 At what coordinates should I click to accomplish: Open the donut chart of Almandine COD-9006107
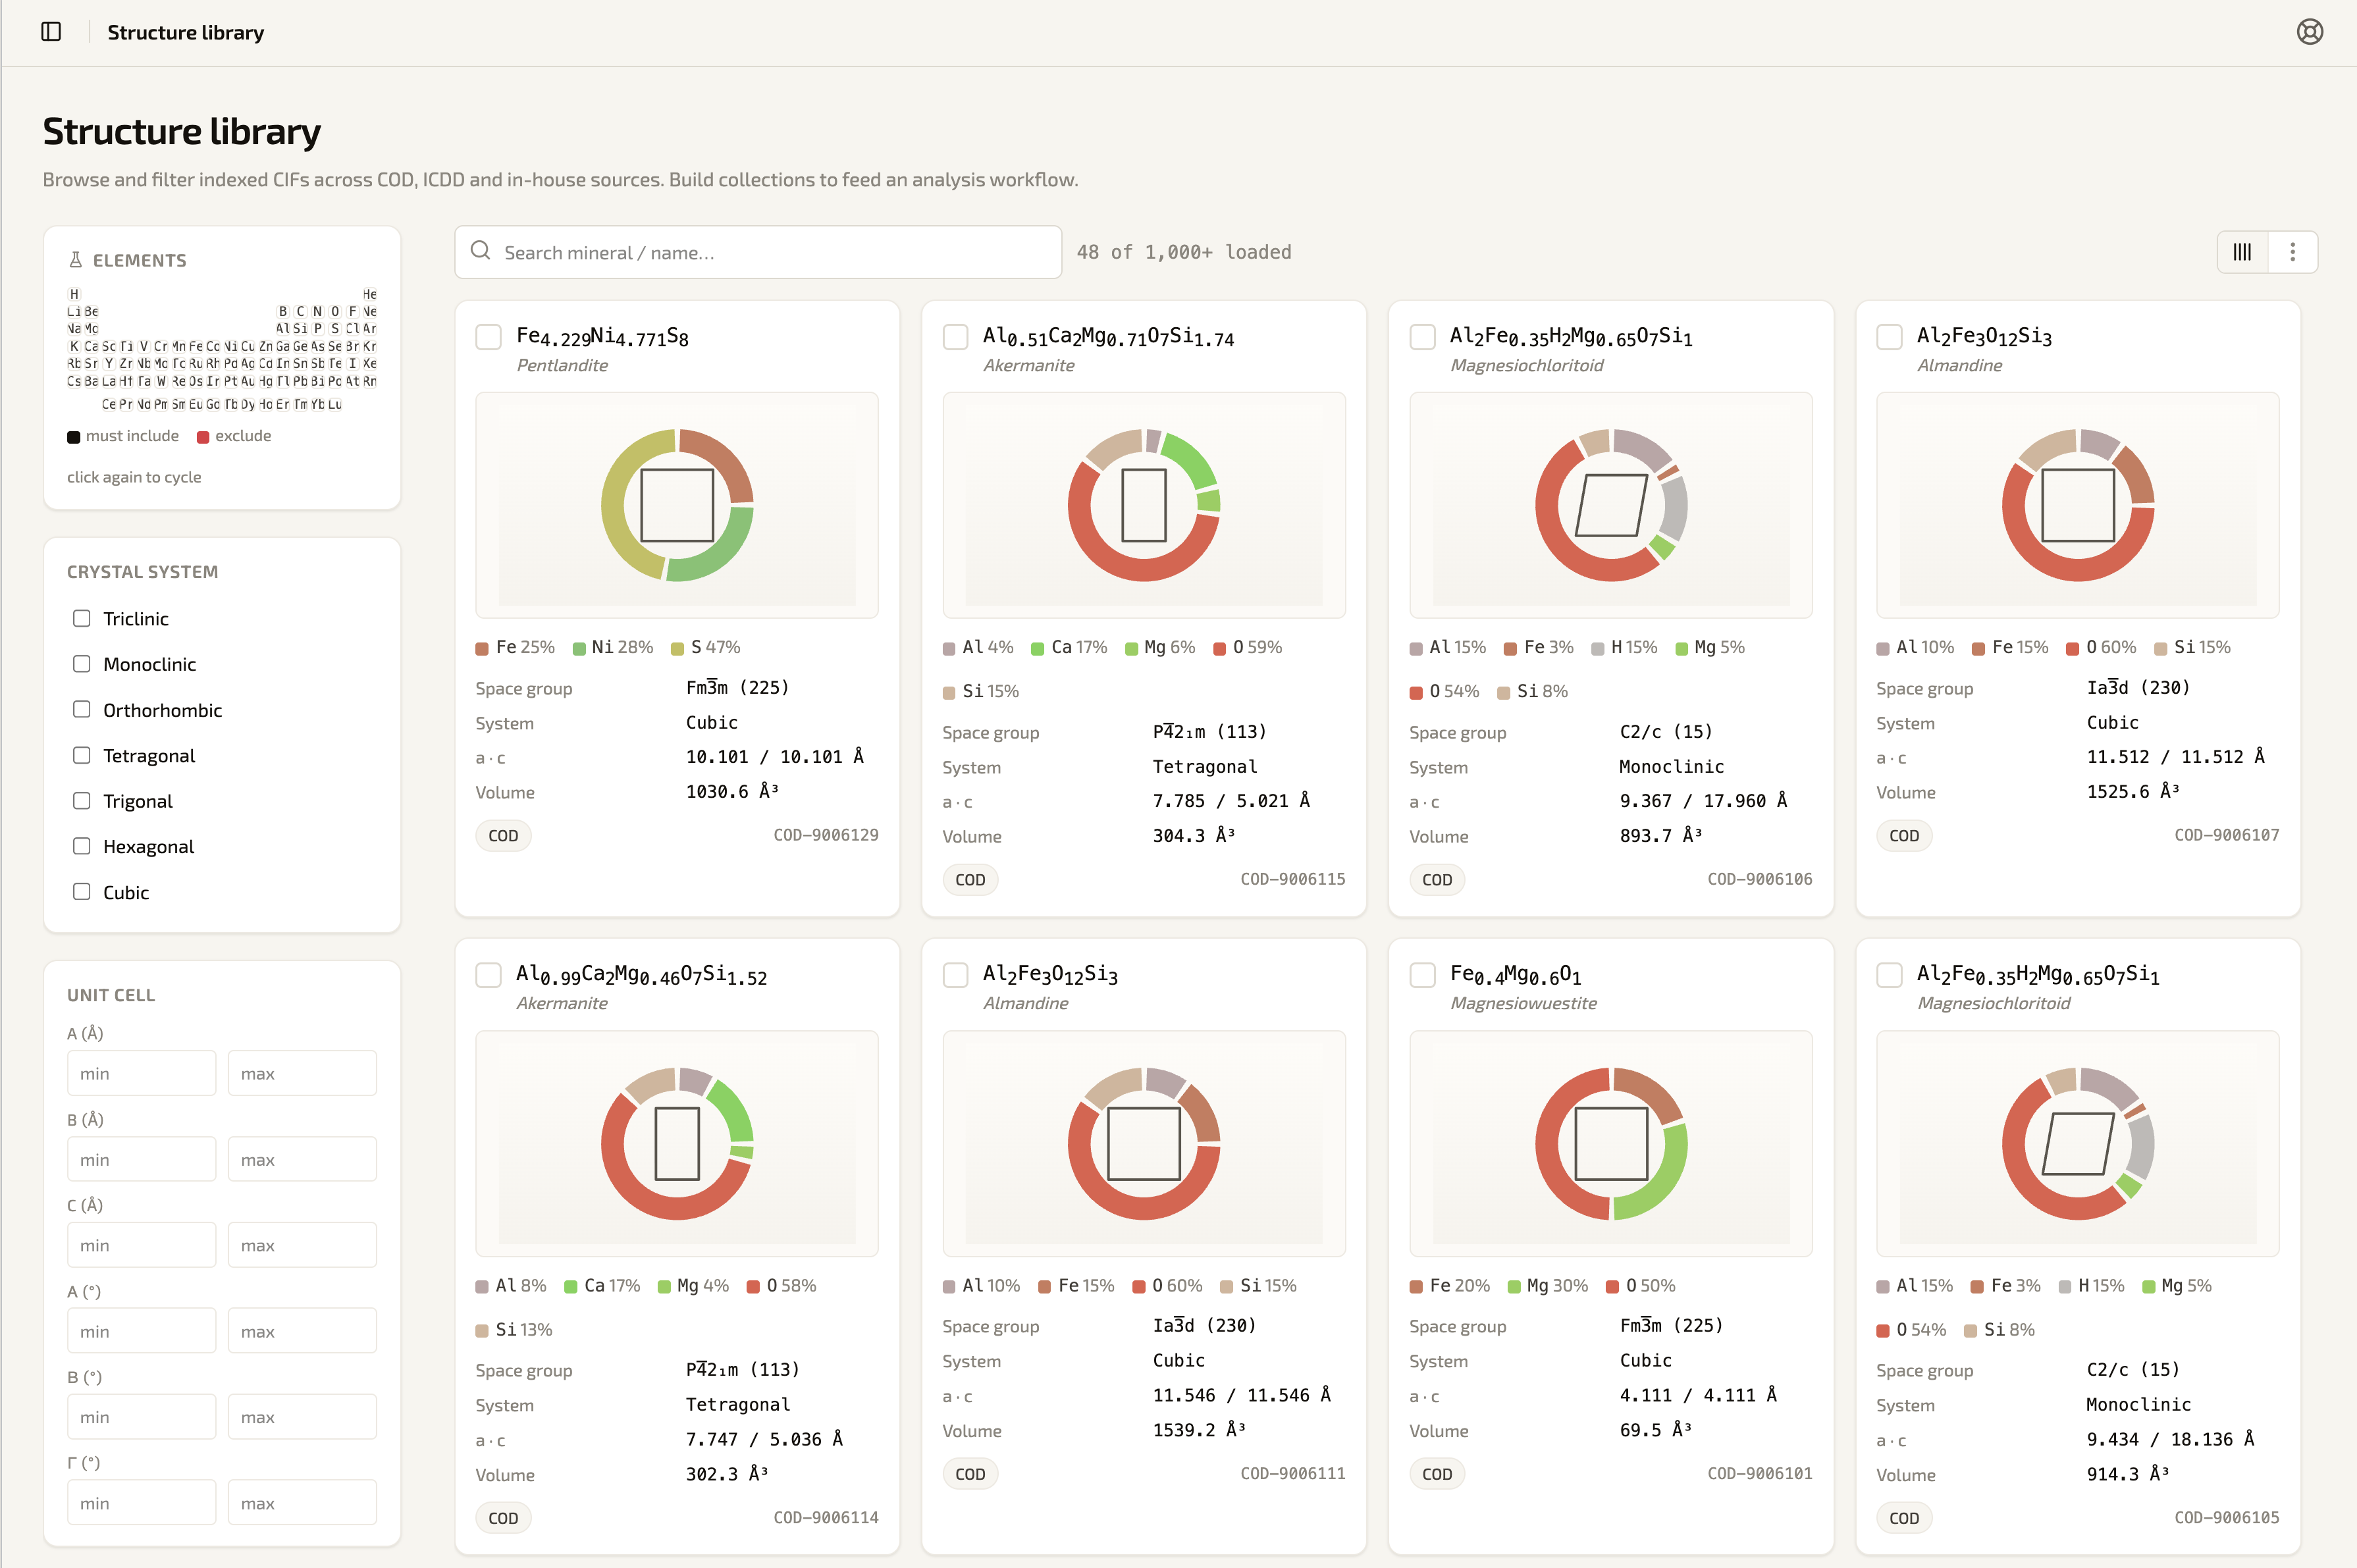(2078, 505)
